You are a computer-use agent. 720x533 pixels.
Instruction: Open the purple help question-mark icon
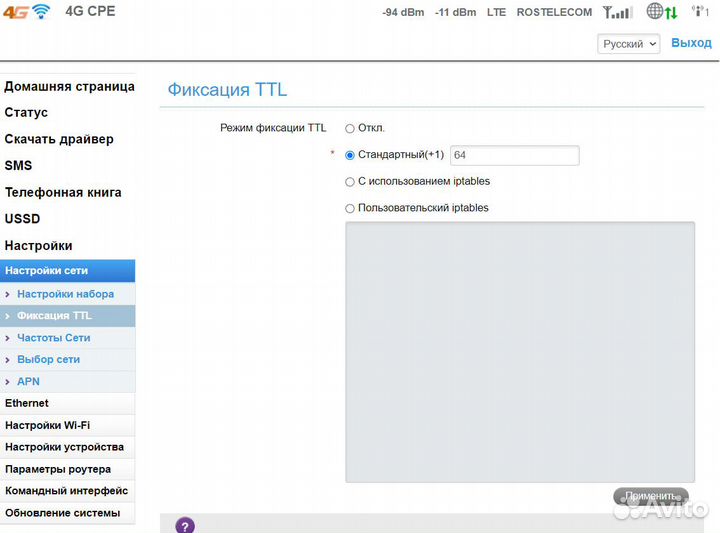click(x=185, y=526)
